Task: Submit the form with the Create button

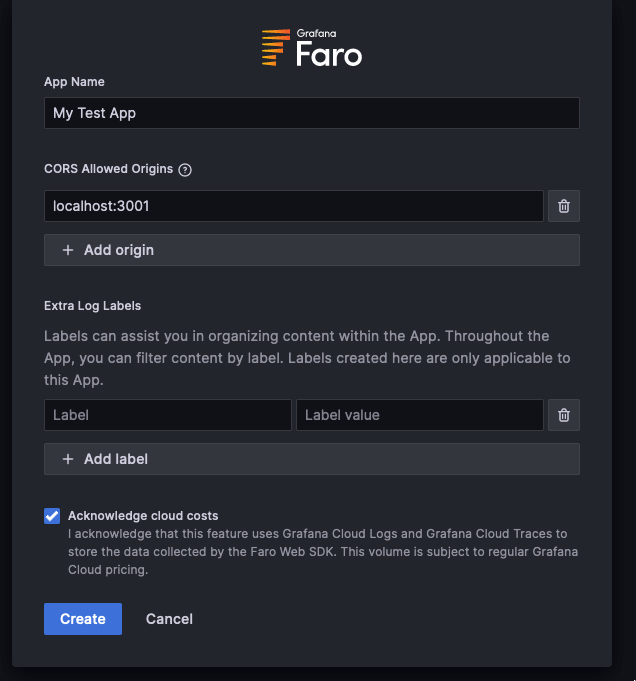Action: tap(83, 619)
